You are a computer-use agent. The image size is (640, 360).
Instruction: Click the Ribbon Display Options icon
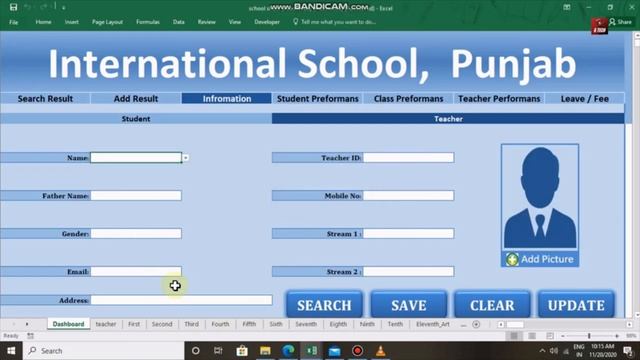click(567, 7)
